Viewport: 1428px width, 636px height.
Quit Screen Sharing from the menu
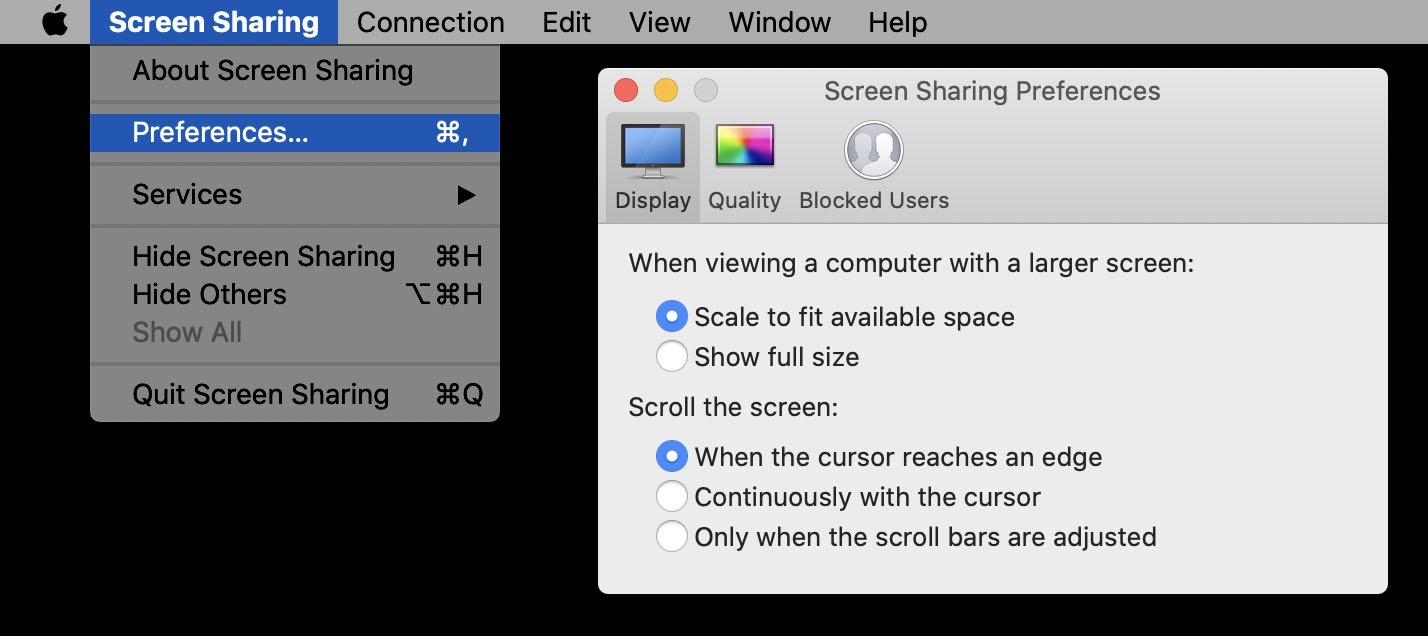(x=261, y=395)
